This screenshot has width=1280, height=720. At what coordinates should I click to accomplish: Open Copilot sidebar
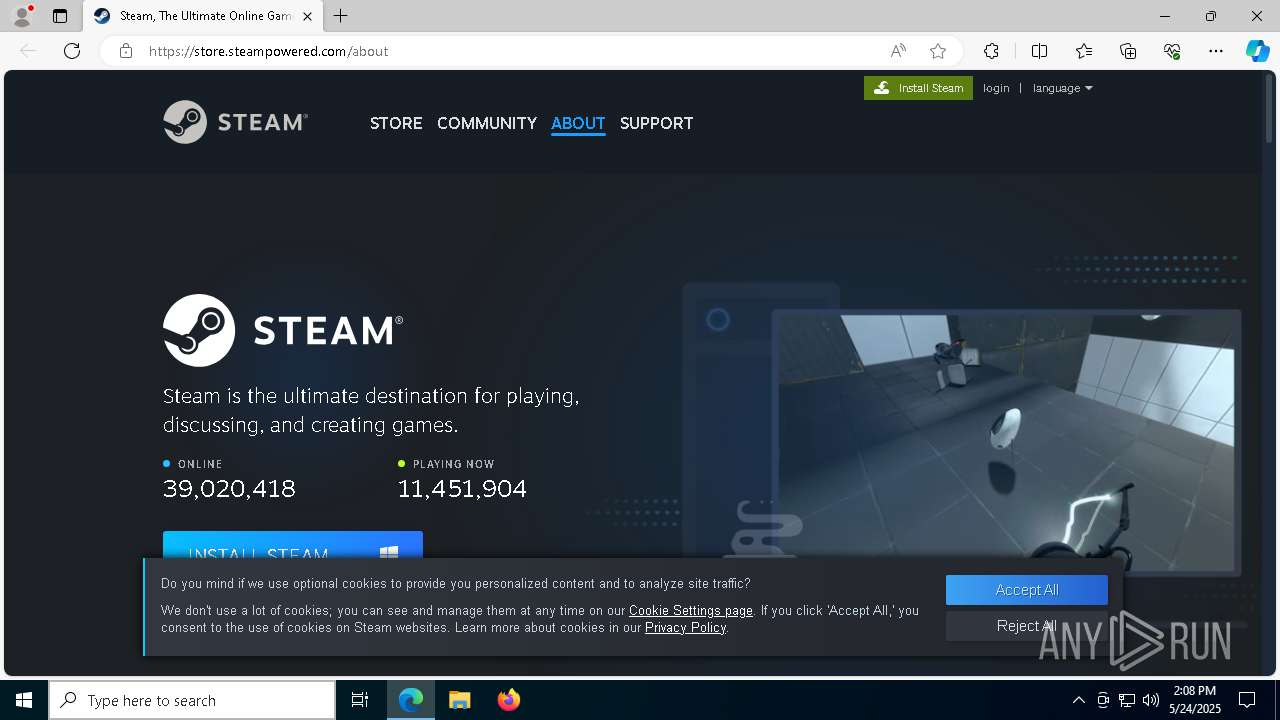coord(1257,51)
